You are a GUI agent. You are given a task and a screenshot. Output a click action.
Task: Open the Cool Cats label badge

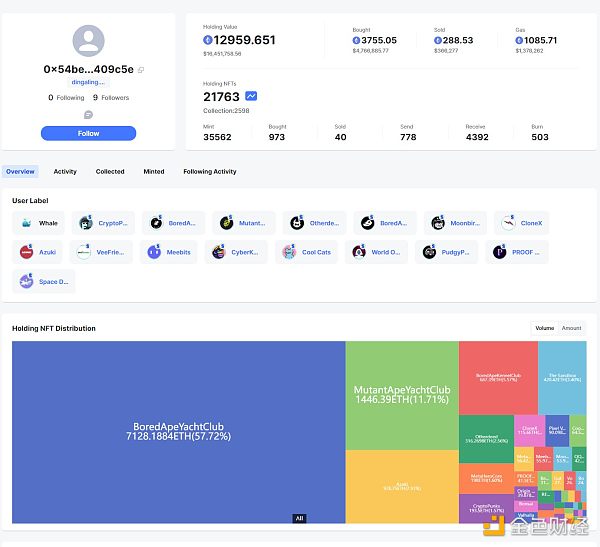(x=307, y=252)
